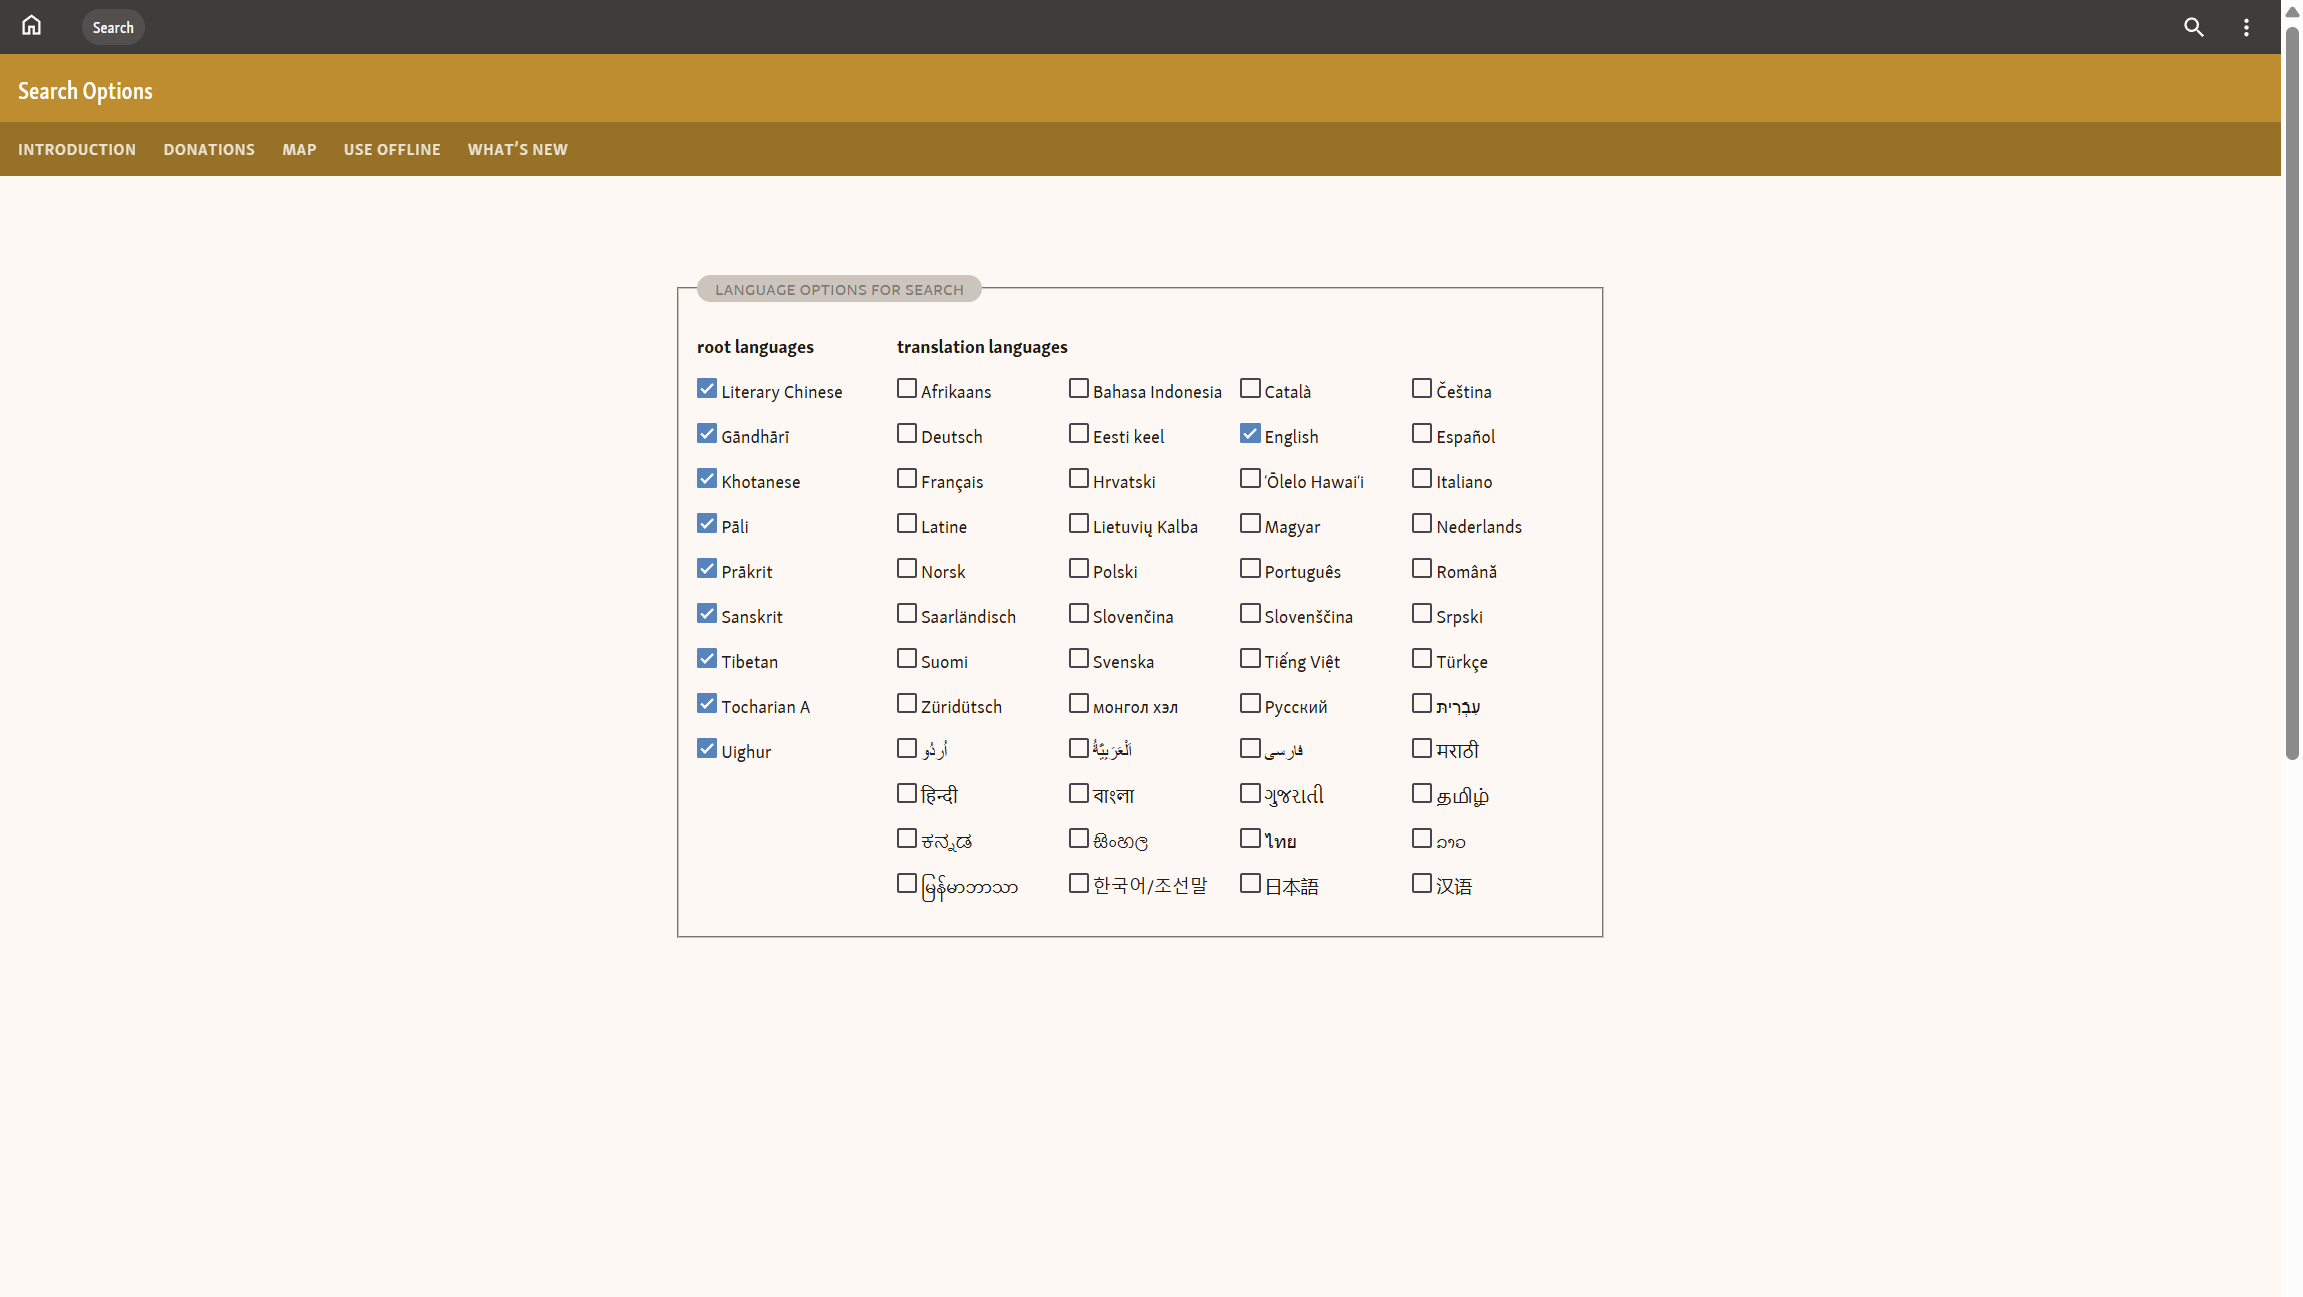This screenshot has width=2303, height=1297.
Task: Enable the Deutsch translation language
Action: click(x=907, y=434)
